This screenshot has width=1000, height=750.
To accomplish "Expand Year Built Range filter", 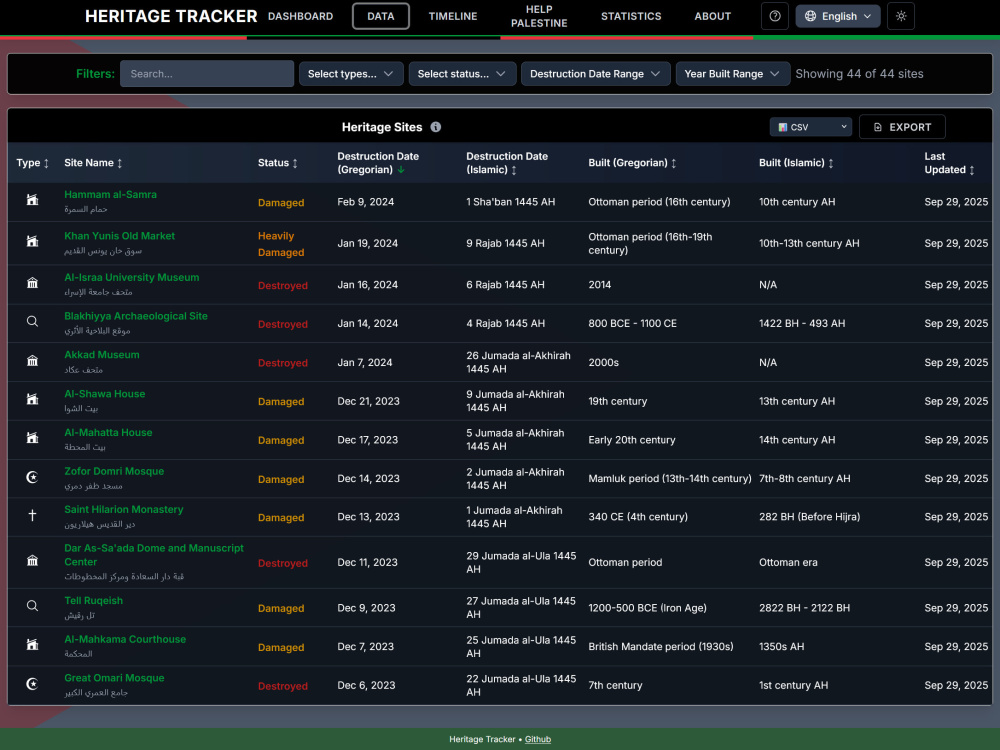I will coord(732,74).
